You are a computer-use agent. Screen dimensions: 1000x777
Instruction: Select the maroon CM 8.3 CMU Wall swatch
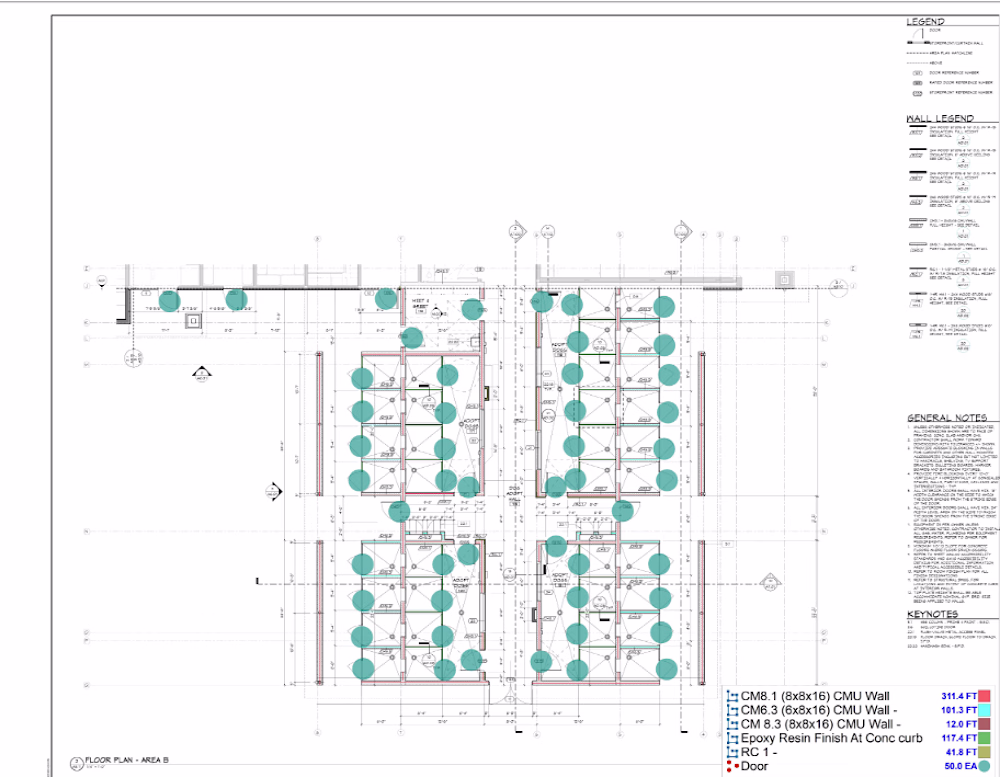coord(985,724)
